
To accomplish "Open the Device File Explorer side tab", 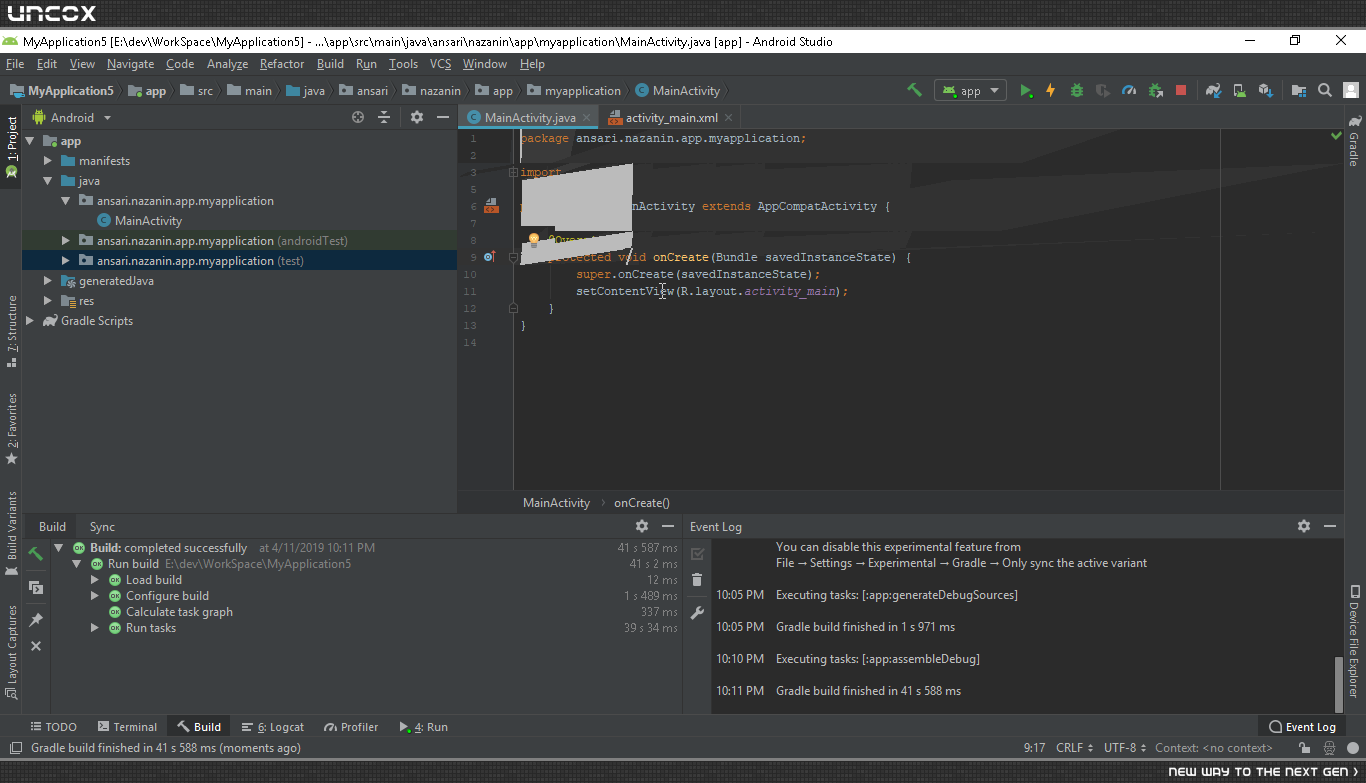I will click(x=1354, y=640).
